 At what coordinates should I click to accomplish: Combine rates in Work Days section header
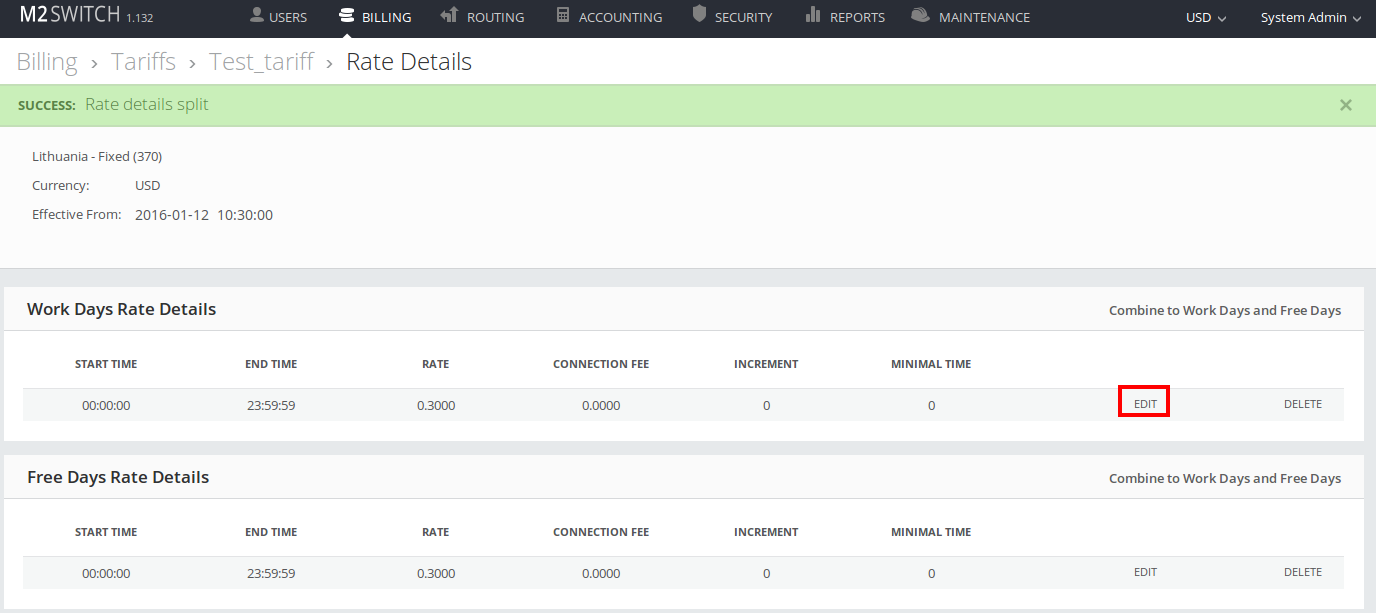(1224, 310)
